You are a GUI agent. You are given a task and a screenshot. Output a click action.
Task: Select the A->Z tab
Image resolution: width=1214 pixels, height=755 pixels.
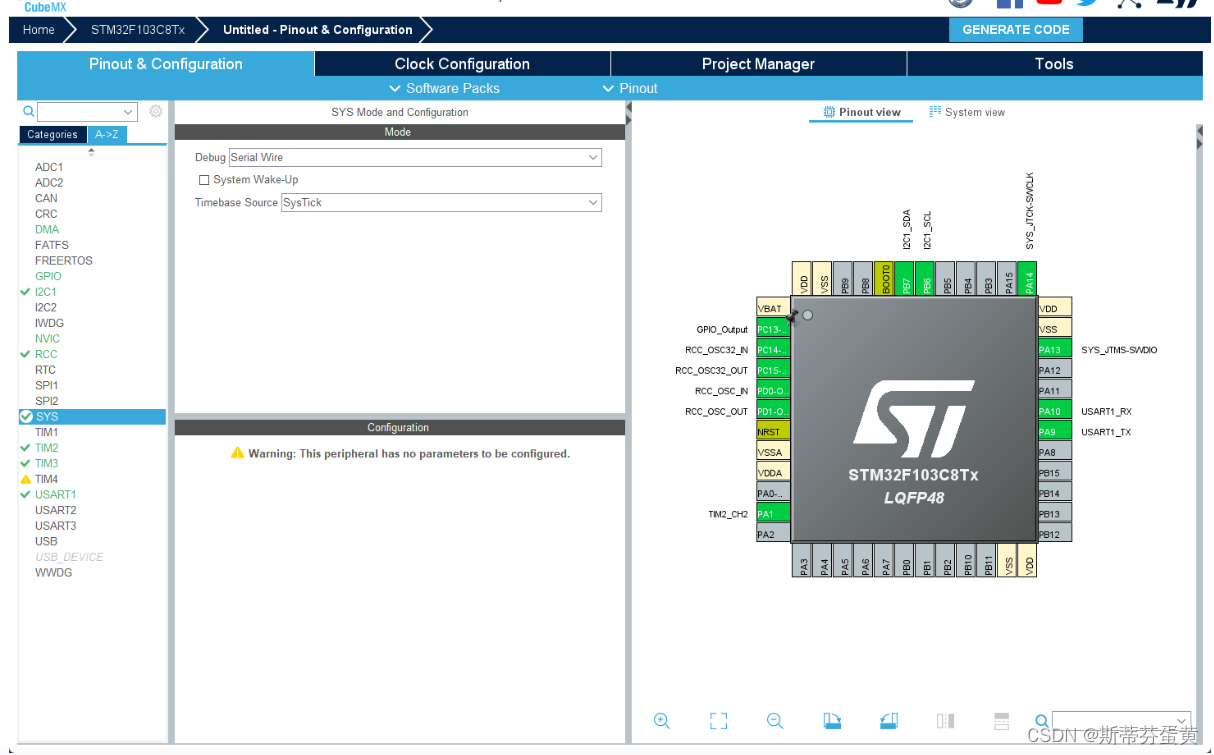click(x=106, y=134)
